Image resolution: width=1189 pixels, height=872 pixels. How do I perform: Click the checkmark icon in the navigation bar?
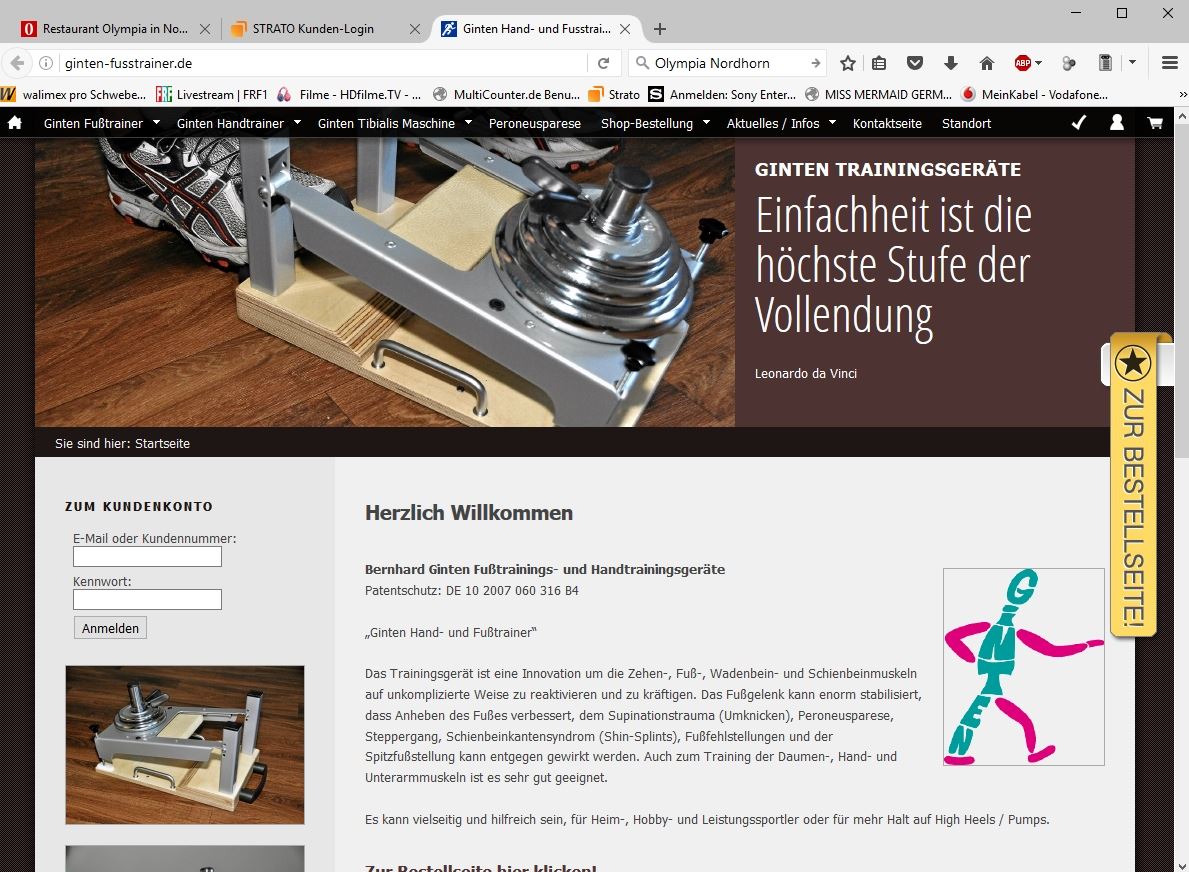coord(1078,123)
